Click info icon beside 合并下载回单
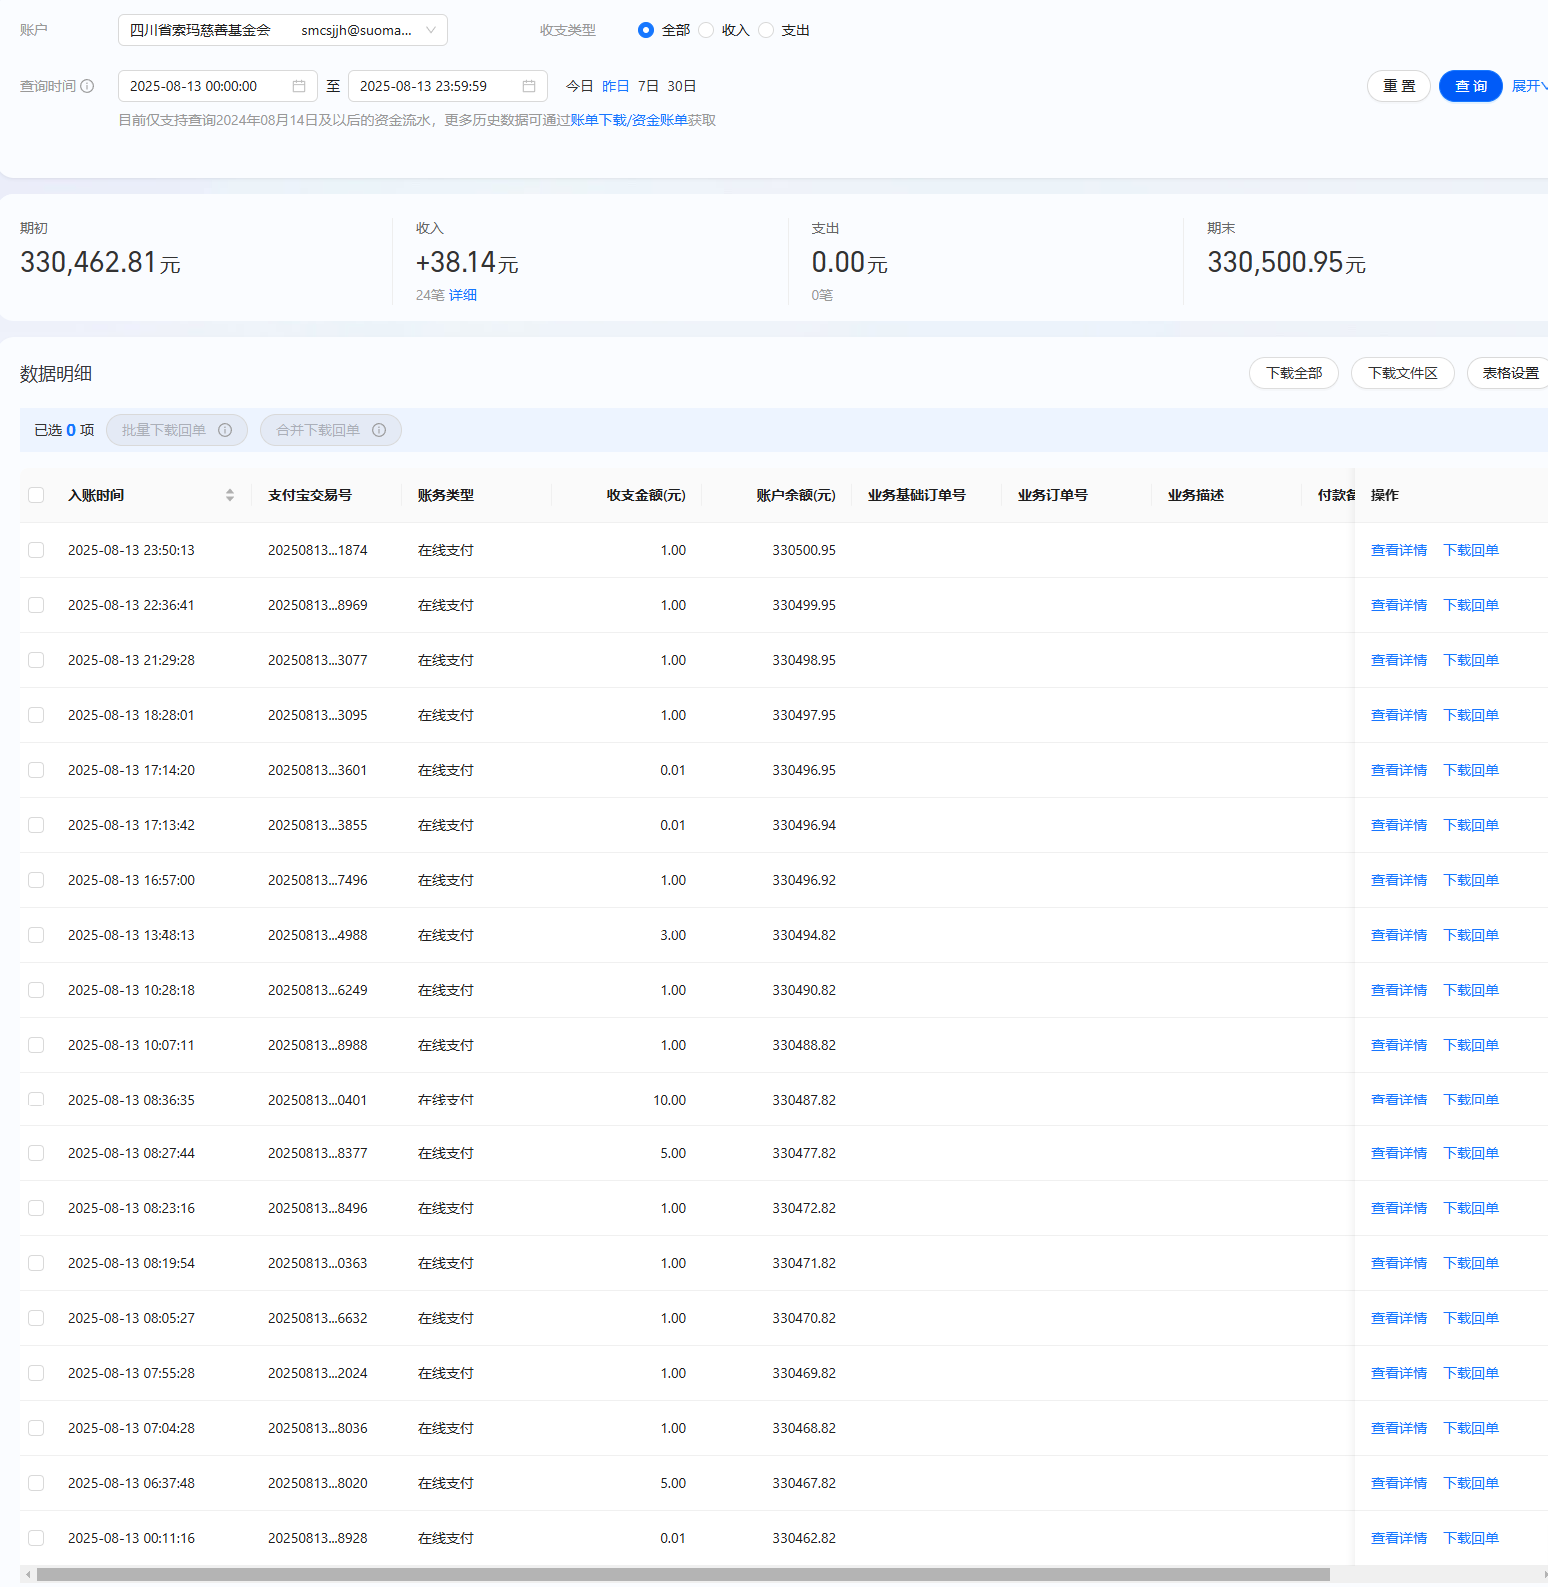The height and width of the screenshot is (1587, 1548). tap(379, 430)
